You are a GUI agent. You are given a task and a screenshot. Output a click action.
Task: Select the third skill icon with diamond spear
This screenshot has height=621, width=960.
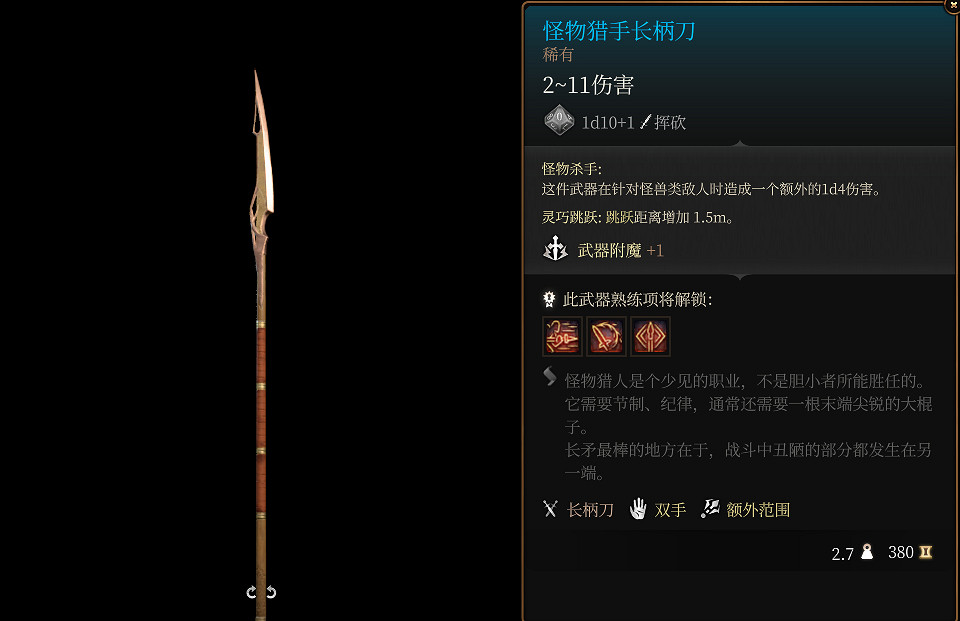point(650,336)
